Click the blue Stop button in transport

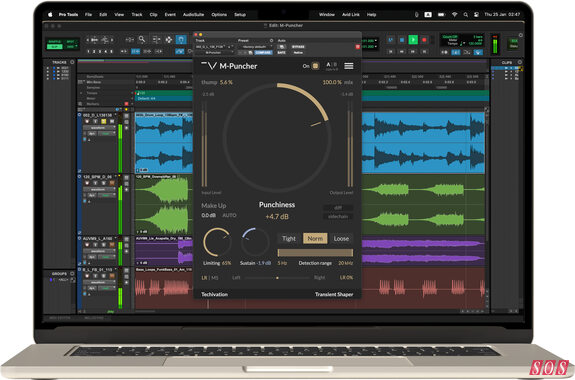[402, 40]
